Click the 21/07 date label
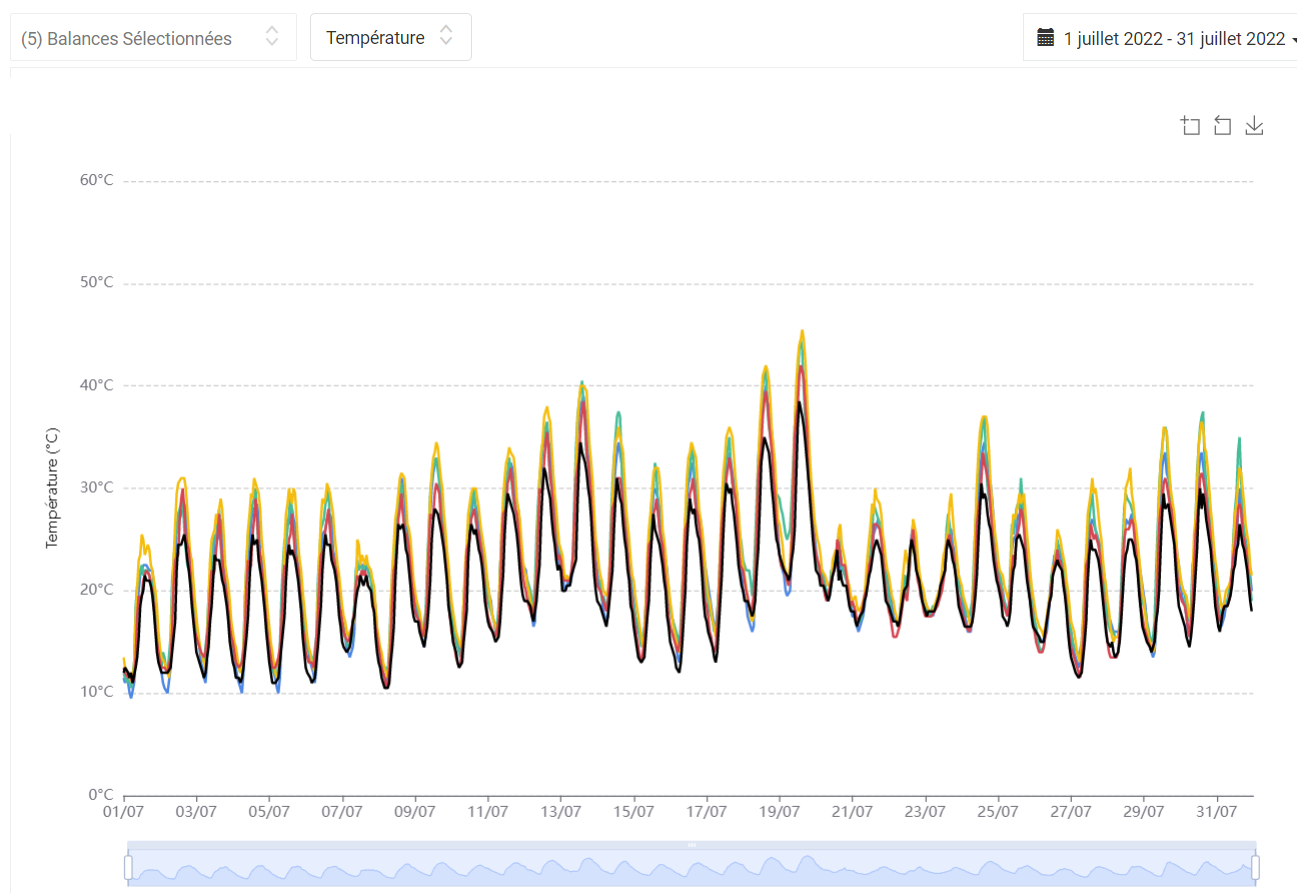The height and width of the screenshot is (893, 1297). click(852, 812)
